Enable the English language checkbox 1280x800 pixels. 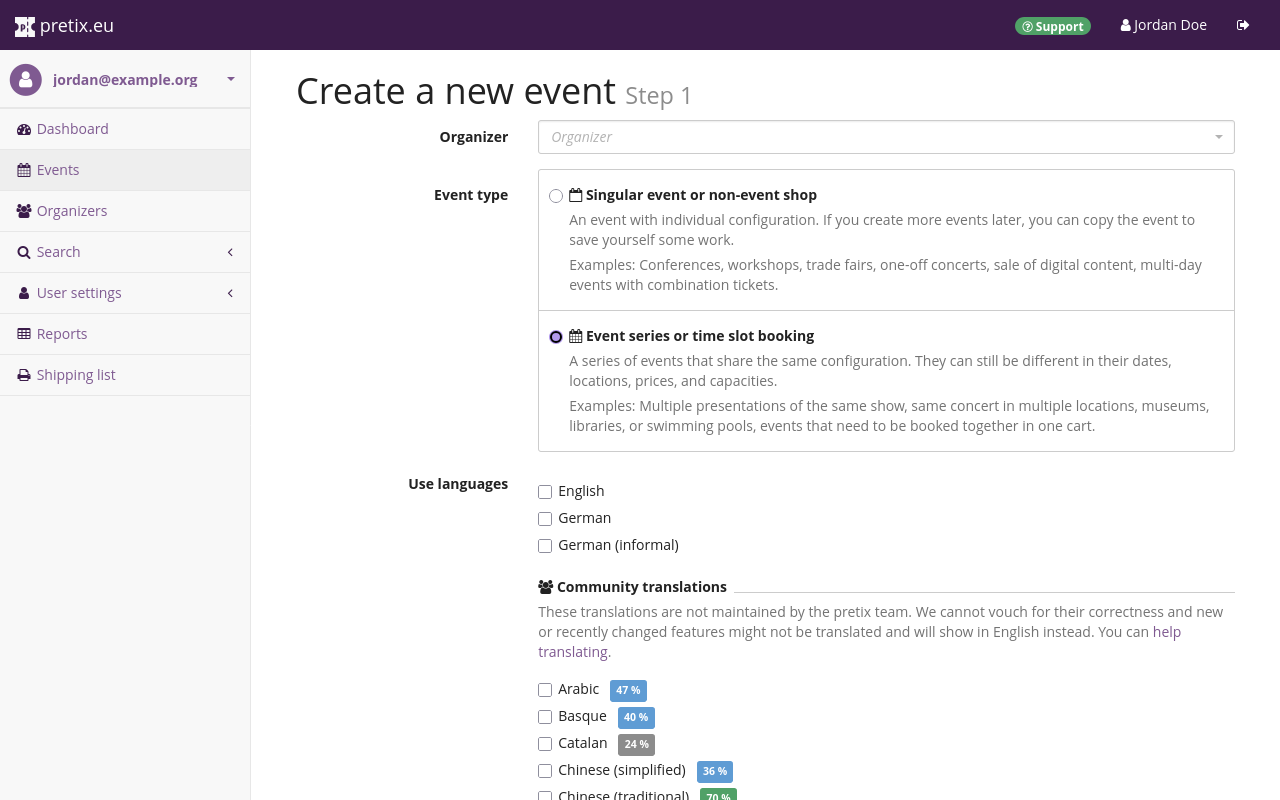pyautogui.click(x=545, y=492)
